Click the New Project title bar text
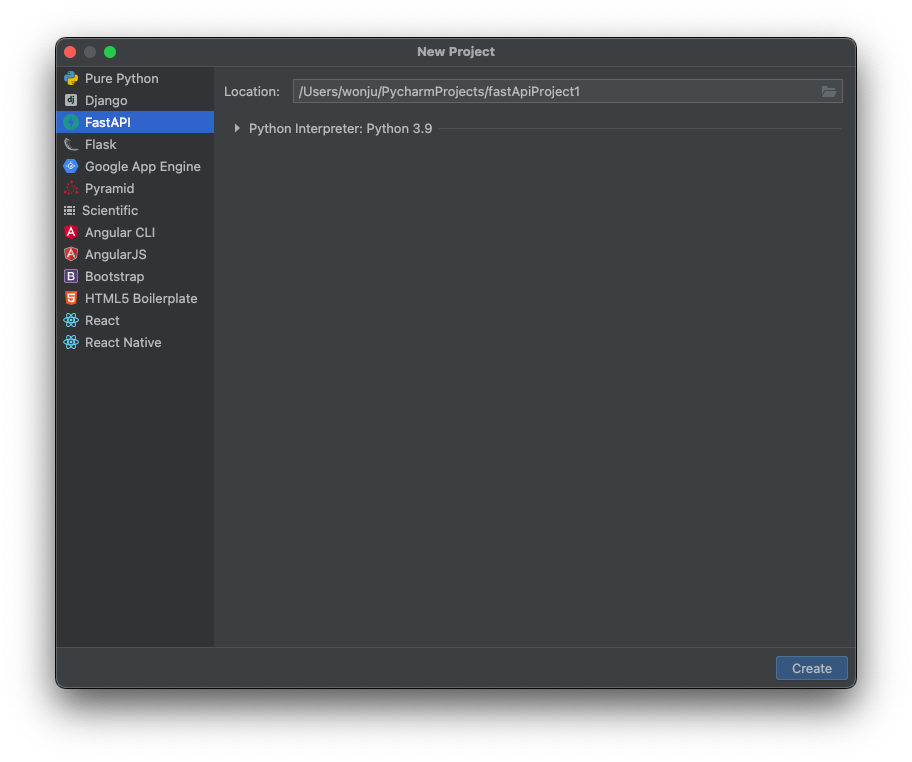The width and height of the screenshot is (912, 762). [x=455, y=52]
